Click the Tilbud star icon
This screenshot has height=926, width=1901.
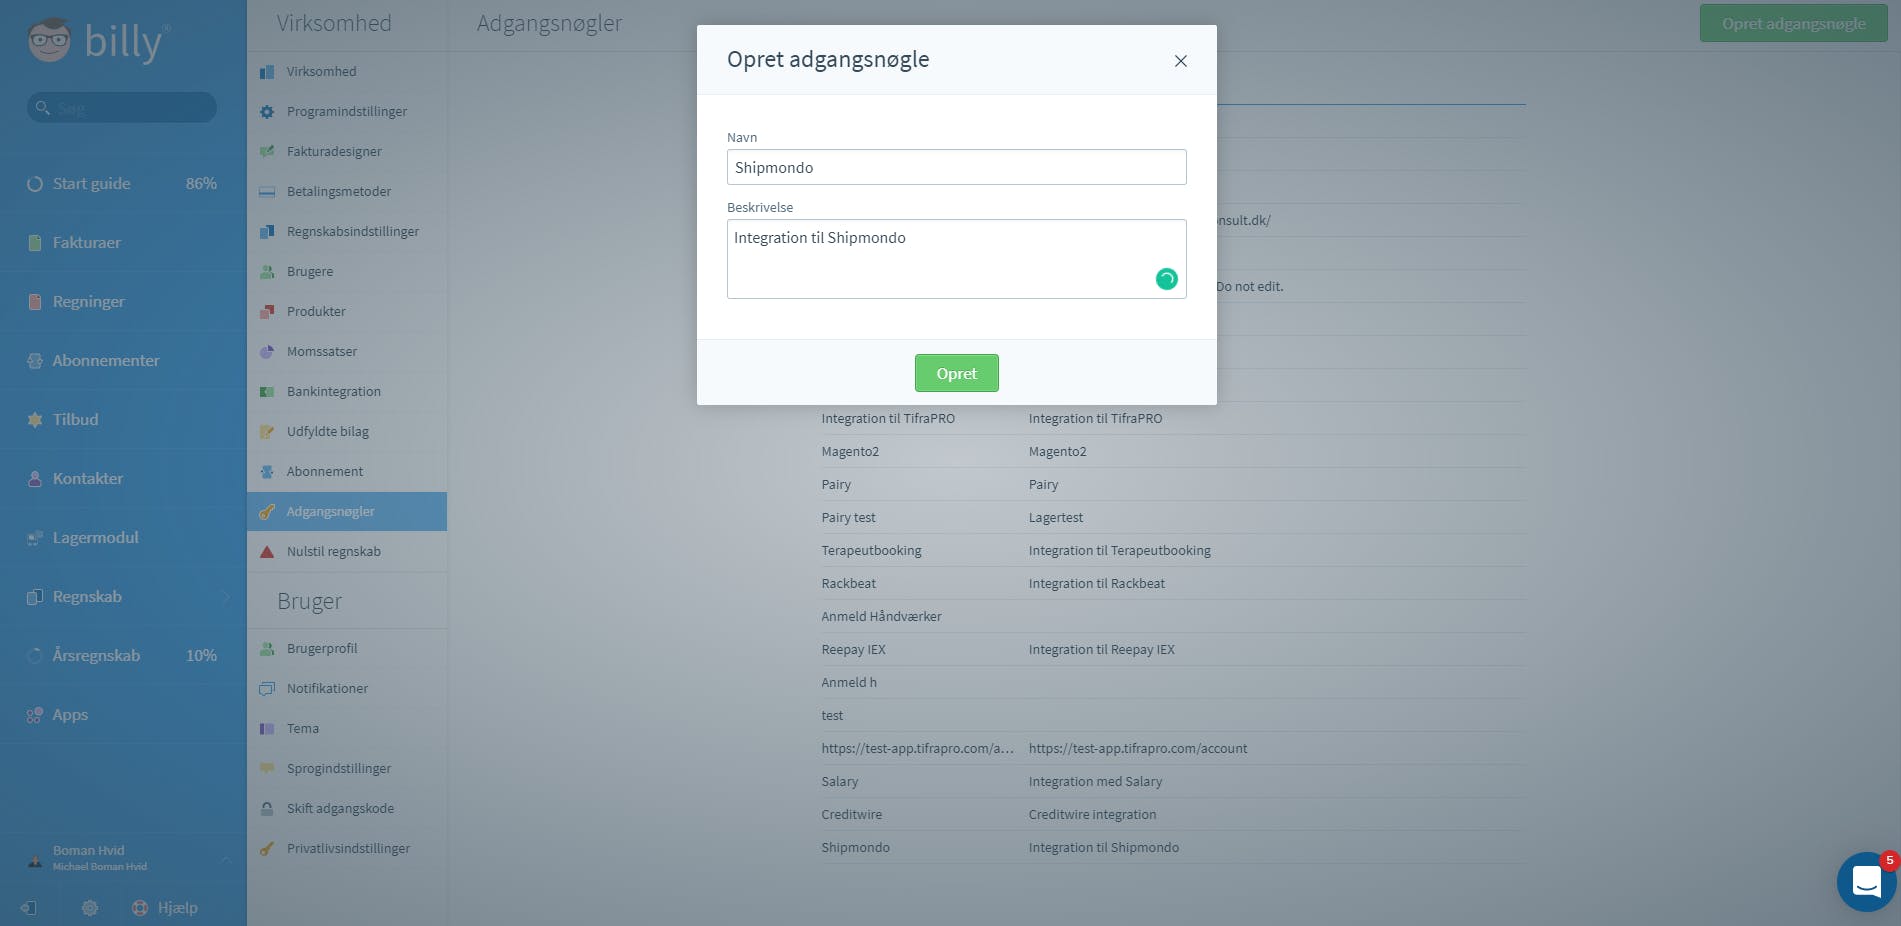35,420
